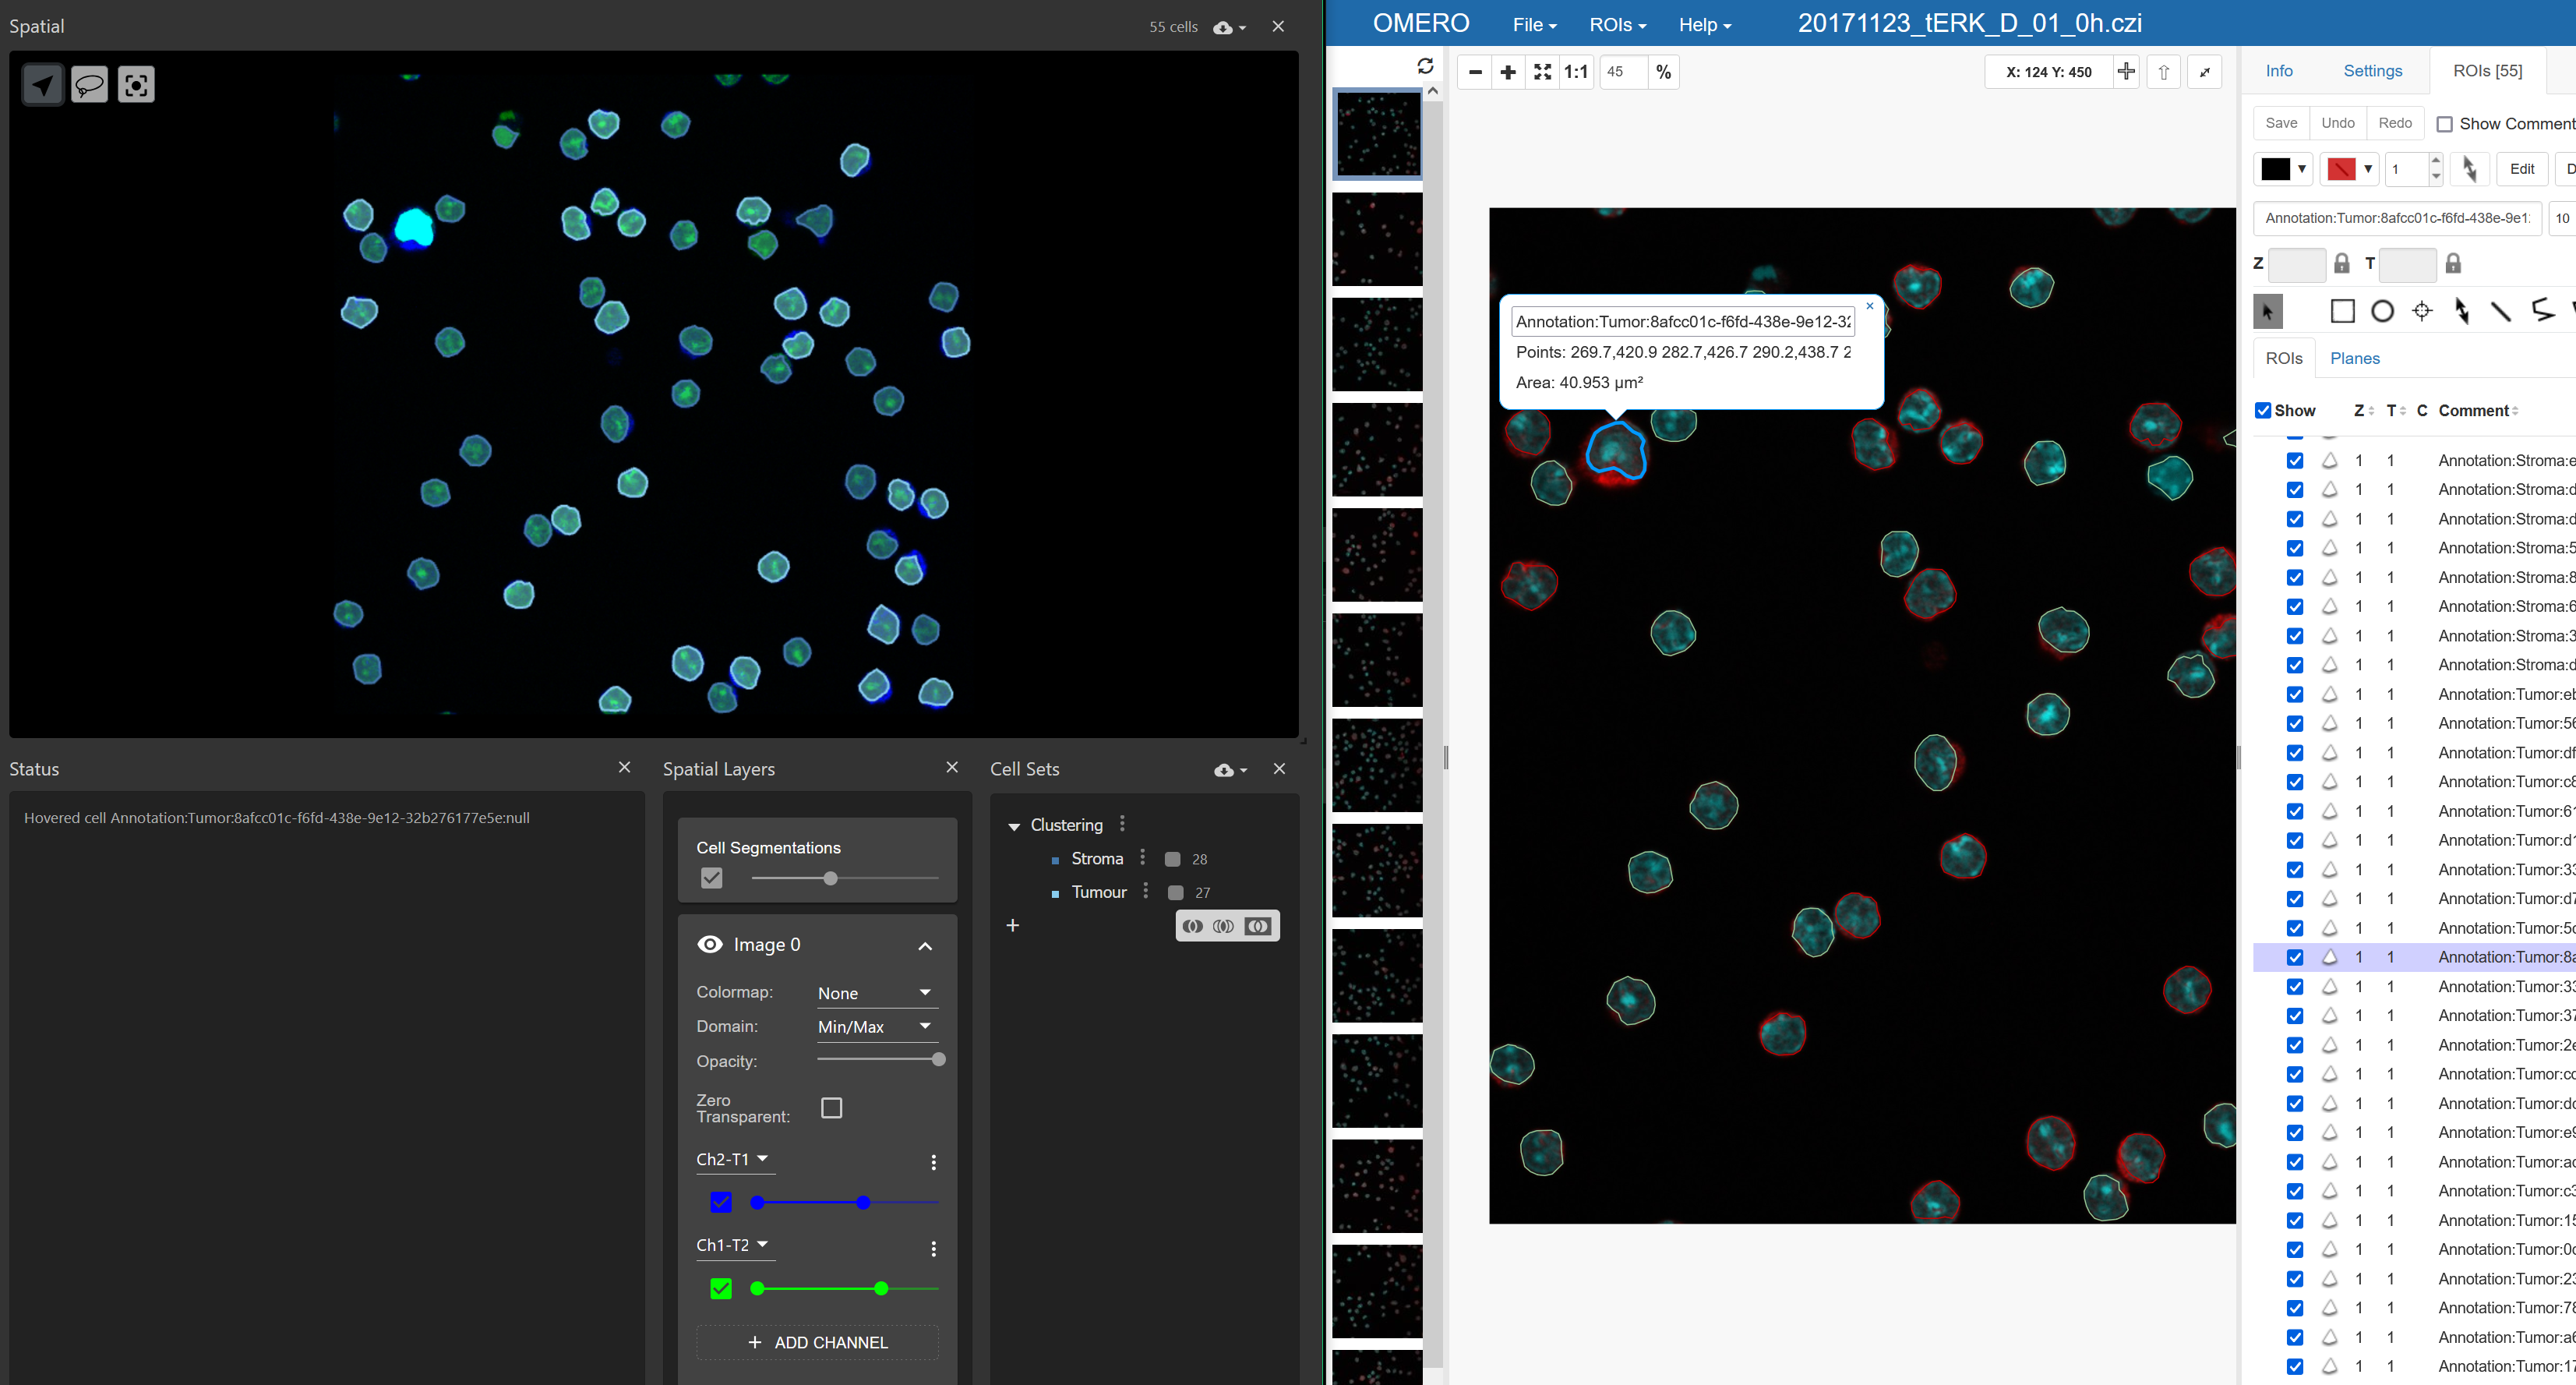2576x1385 pixels.
Task: Switch to the Info tab
Action: [2279, 70]
